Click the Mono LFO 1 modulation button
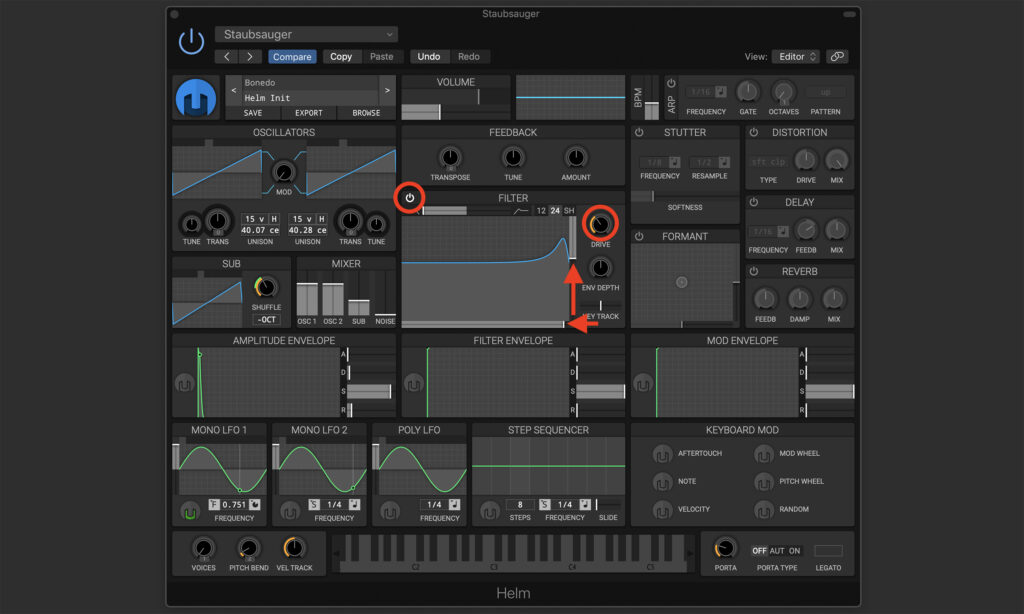 point(189,512)
